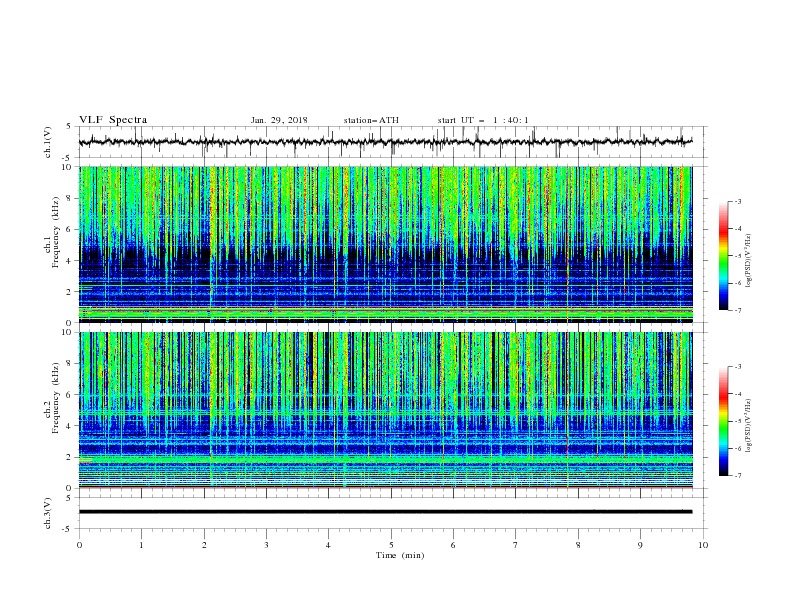
Task: Click the "5" tick label on time axis
Action: click(391, 545)
